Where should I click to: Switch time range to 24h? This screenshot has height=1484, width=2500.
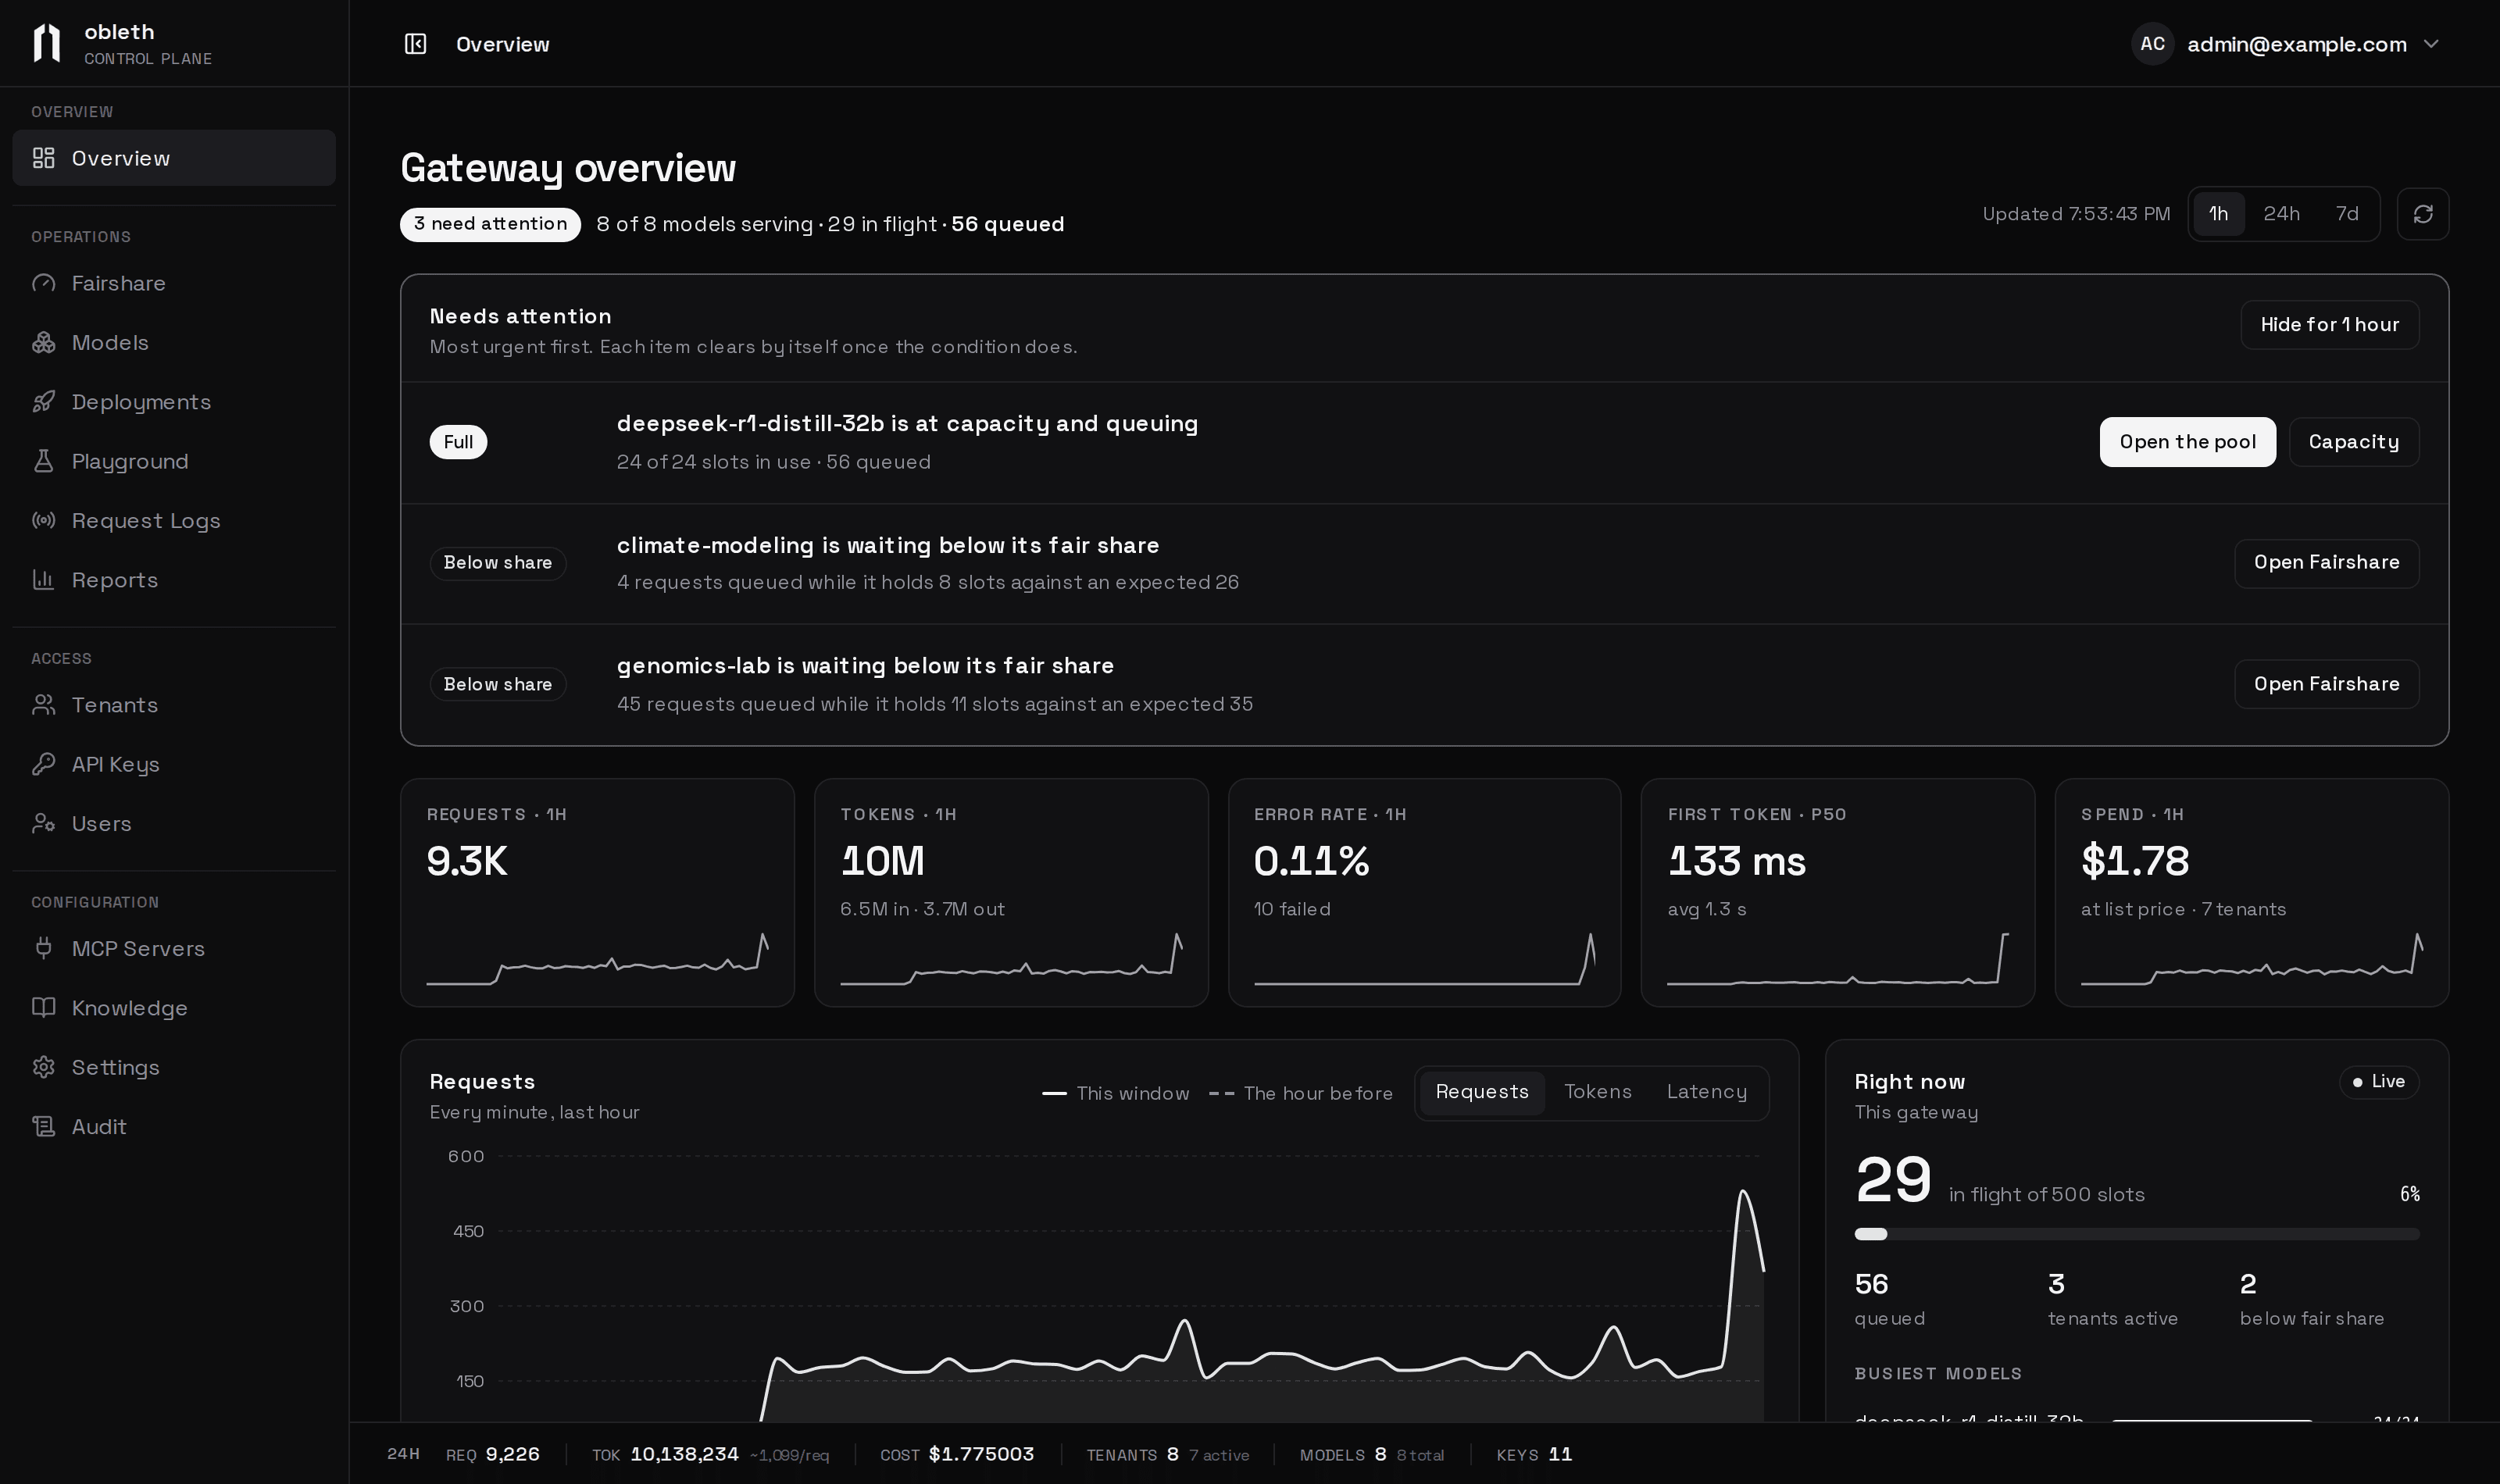[2281, 214]
